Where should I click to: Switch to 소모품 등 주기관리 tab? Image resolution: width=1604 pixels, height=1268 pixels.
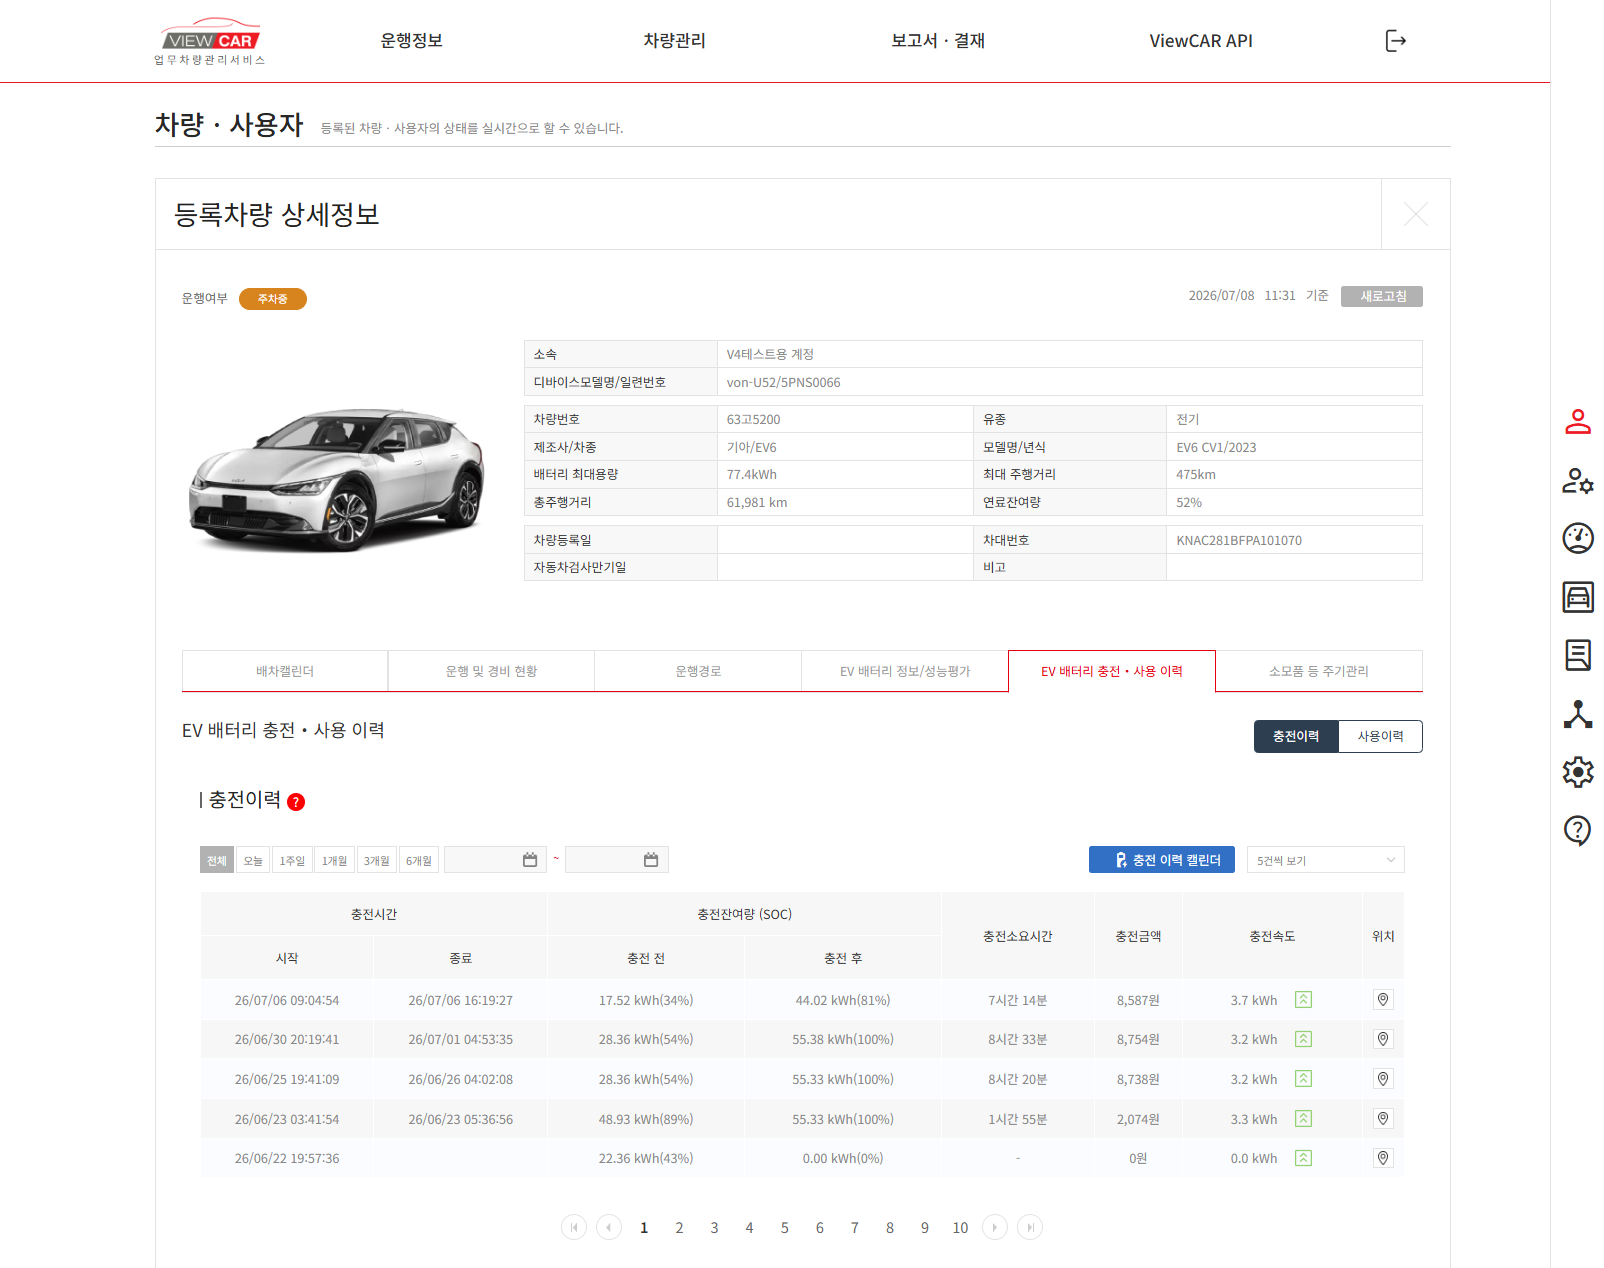[x=1319, y=671]
